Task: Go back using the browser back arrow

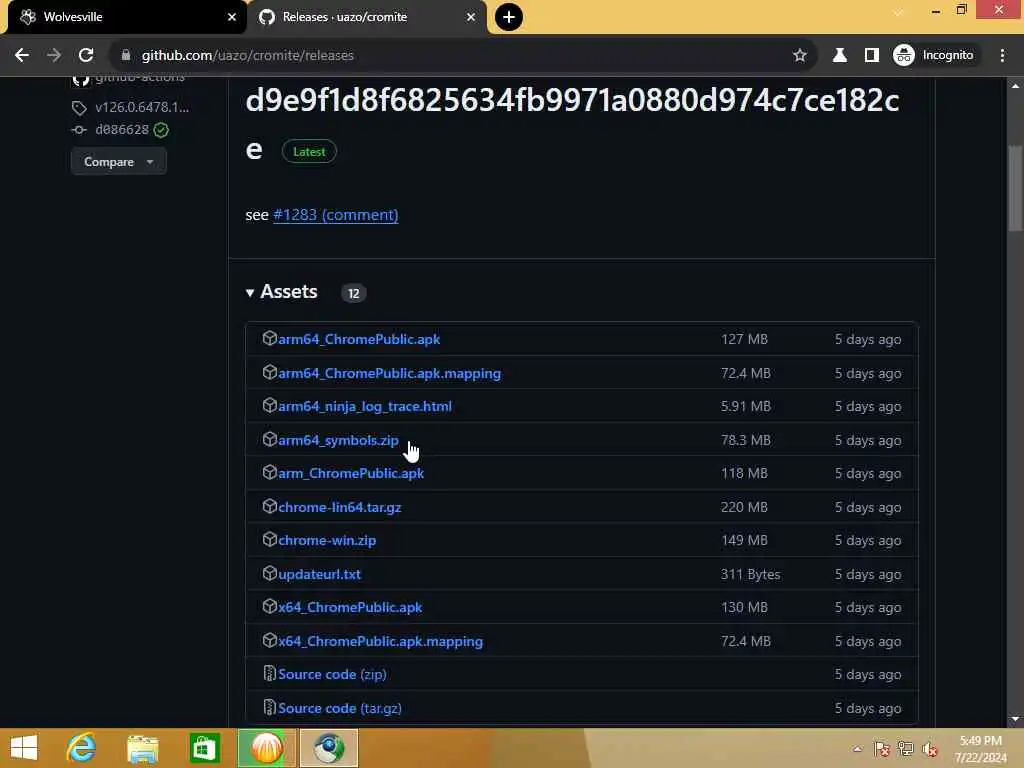Action: [x=22, y=56]
